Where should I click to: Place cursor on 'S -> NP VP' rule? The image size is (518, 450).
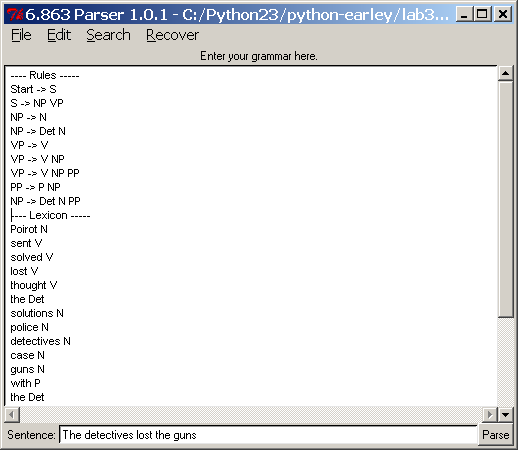[x=37, y=103]
